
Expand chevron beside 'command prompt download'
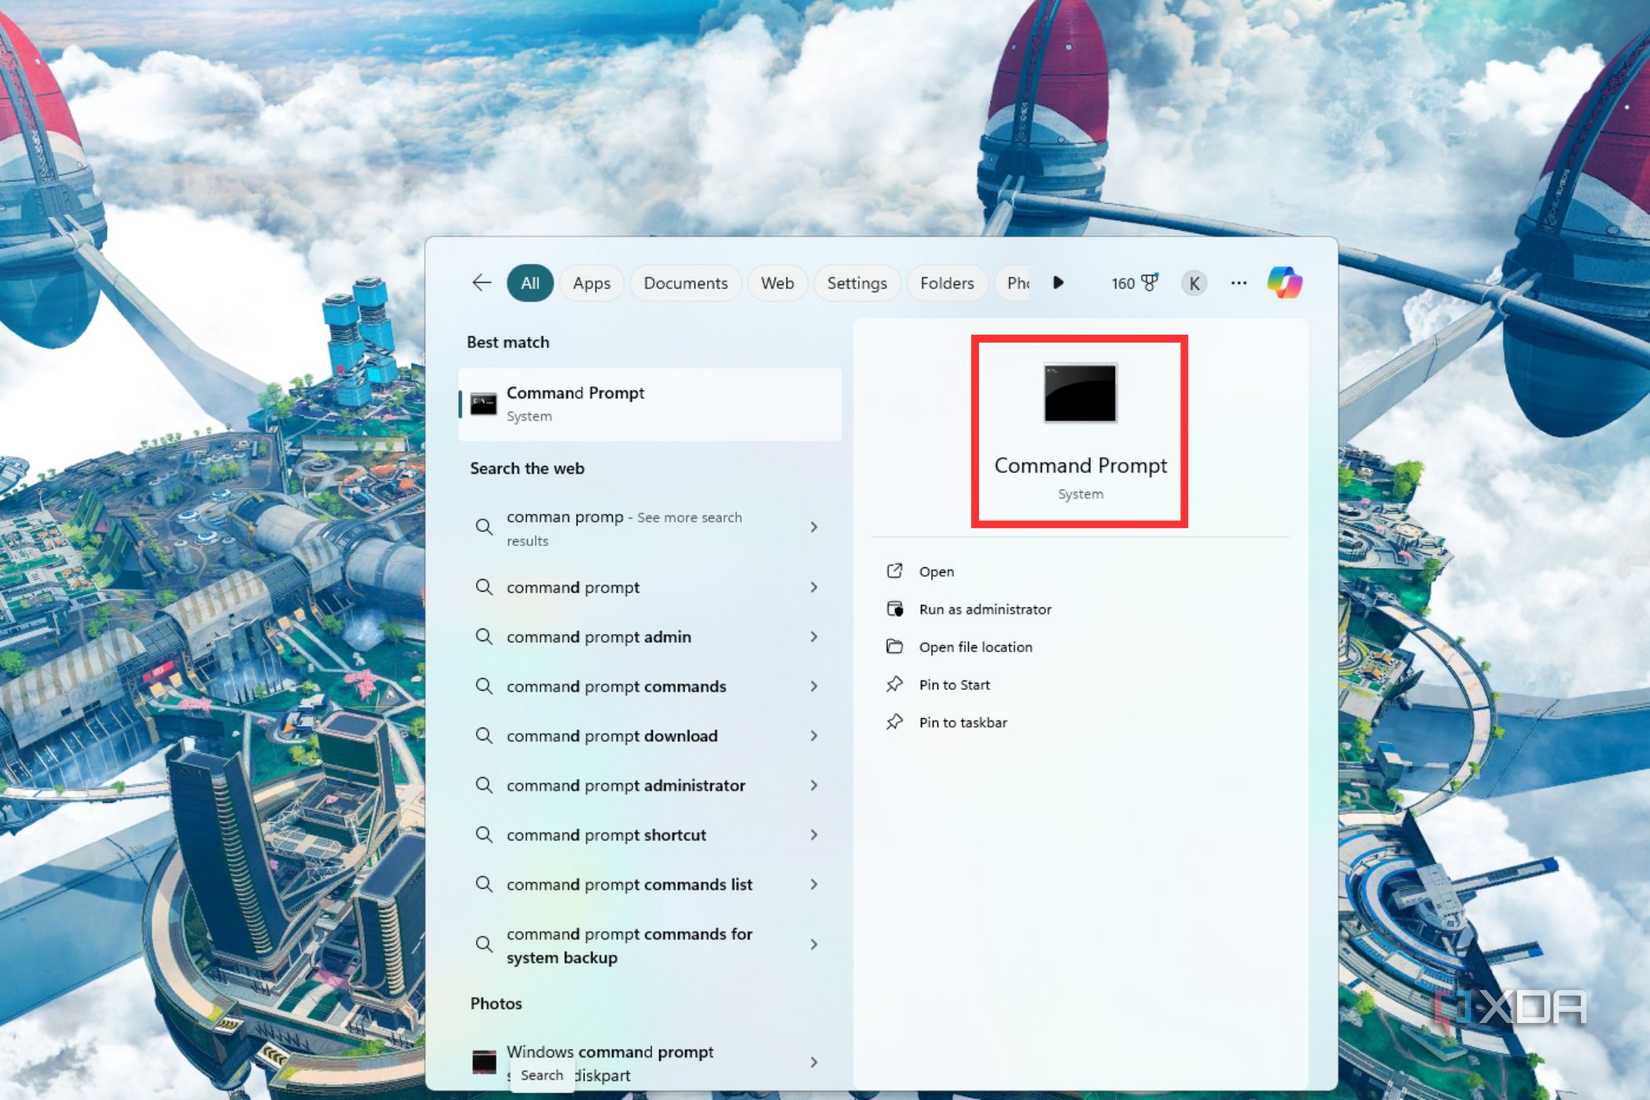pyautogui.click(x=814, y=736)
